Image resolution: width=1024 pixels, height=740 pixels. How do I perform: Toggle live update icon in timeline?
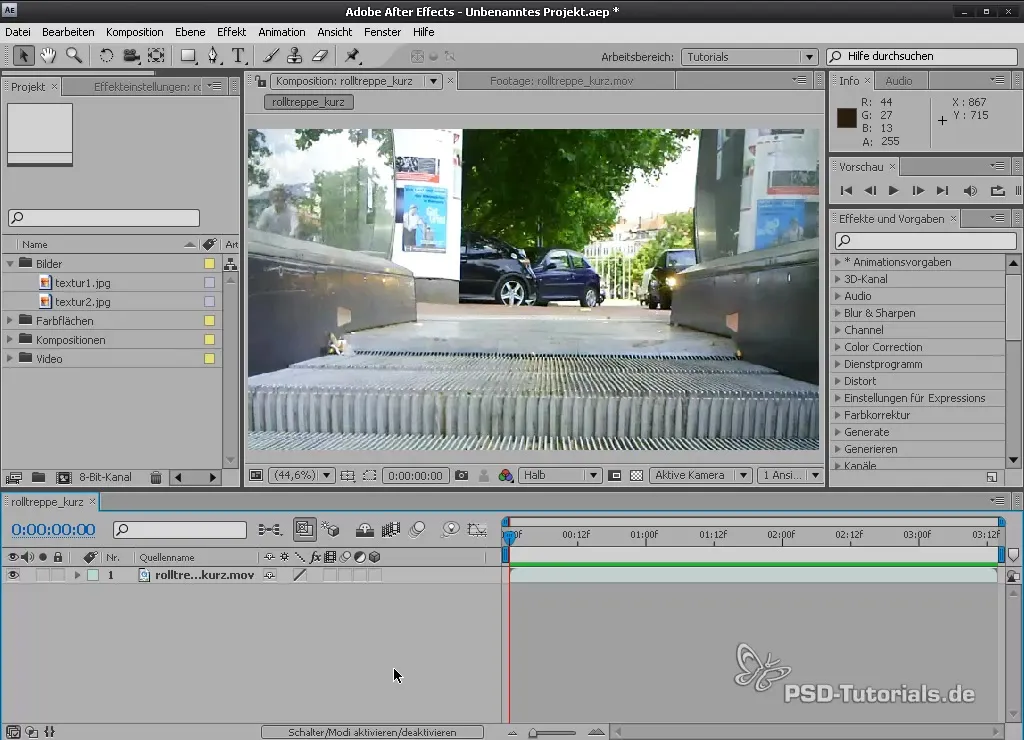coord(304,529)
